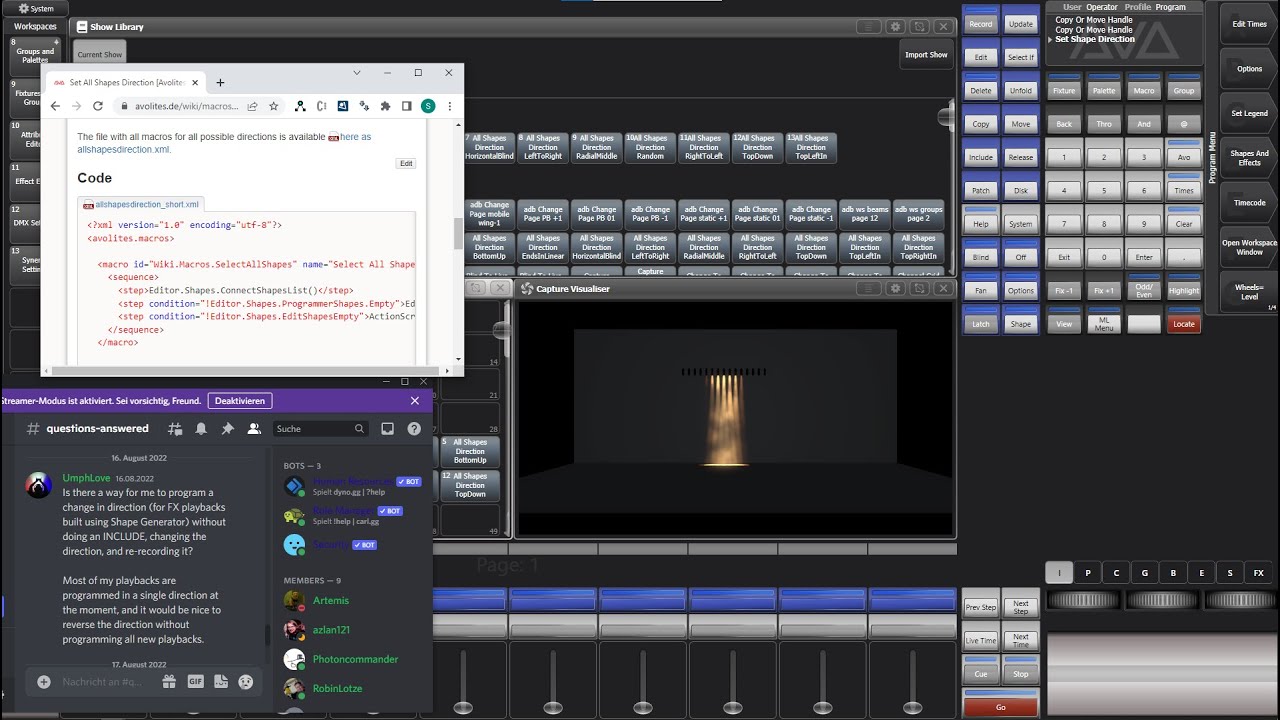Viewport: 1280px width, 720px height.
Task: Click the share icon in Chrome's address bar
Action: tap(253, 106)
